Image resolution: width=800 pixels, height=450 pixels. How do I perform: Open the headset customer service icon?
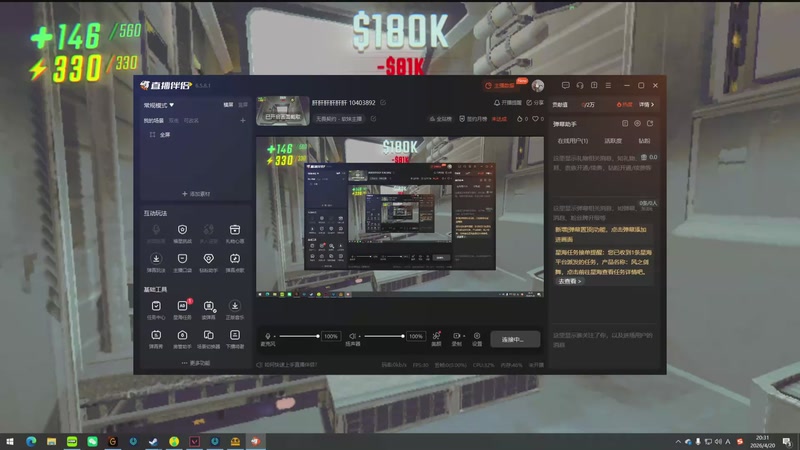[x=580, y=85]
